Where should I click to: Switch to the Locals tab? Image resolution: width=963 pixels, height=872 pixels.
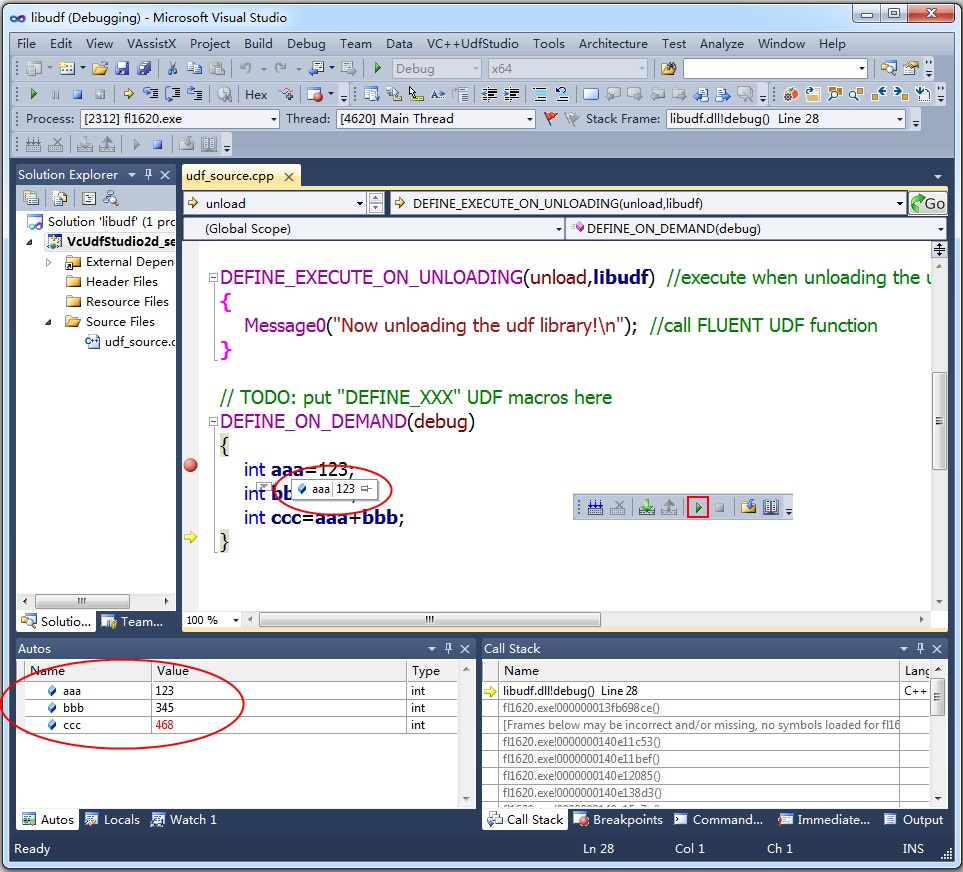pos(112,820)
